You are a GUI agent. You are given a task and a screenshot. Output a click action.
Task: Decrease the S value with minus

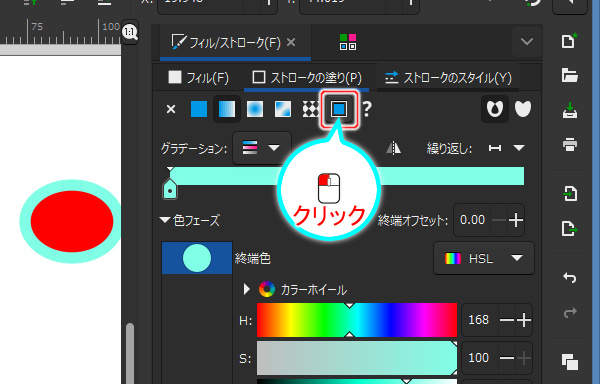507,358
